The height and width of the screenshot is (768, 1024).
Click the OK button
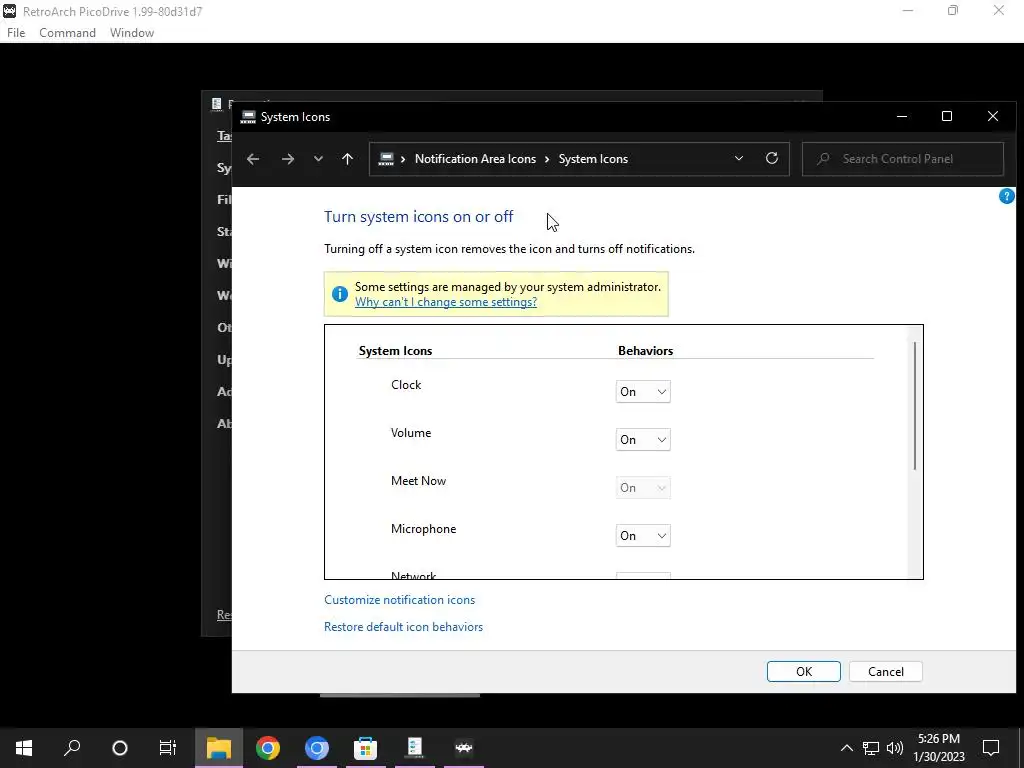point(803,671)
